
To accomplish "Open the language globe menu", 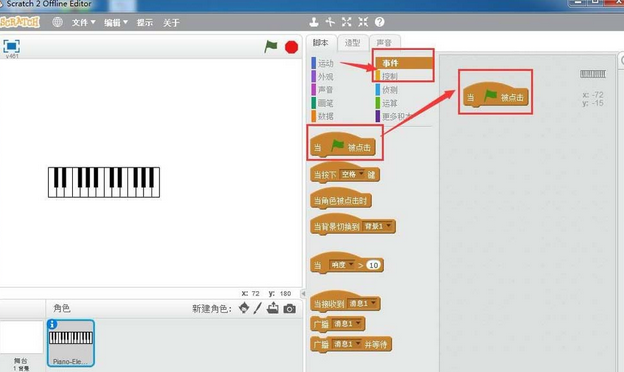I will 58,22.
